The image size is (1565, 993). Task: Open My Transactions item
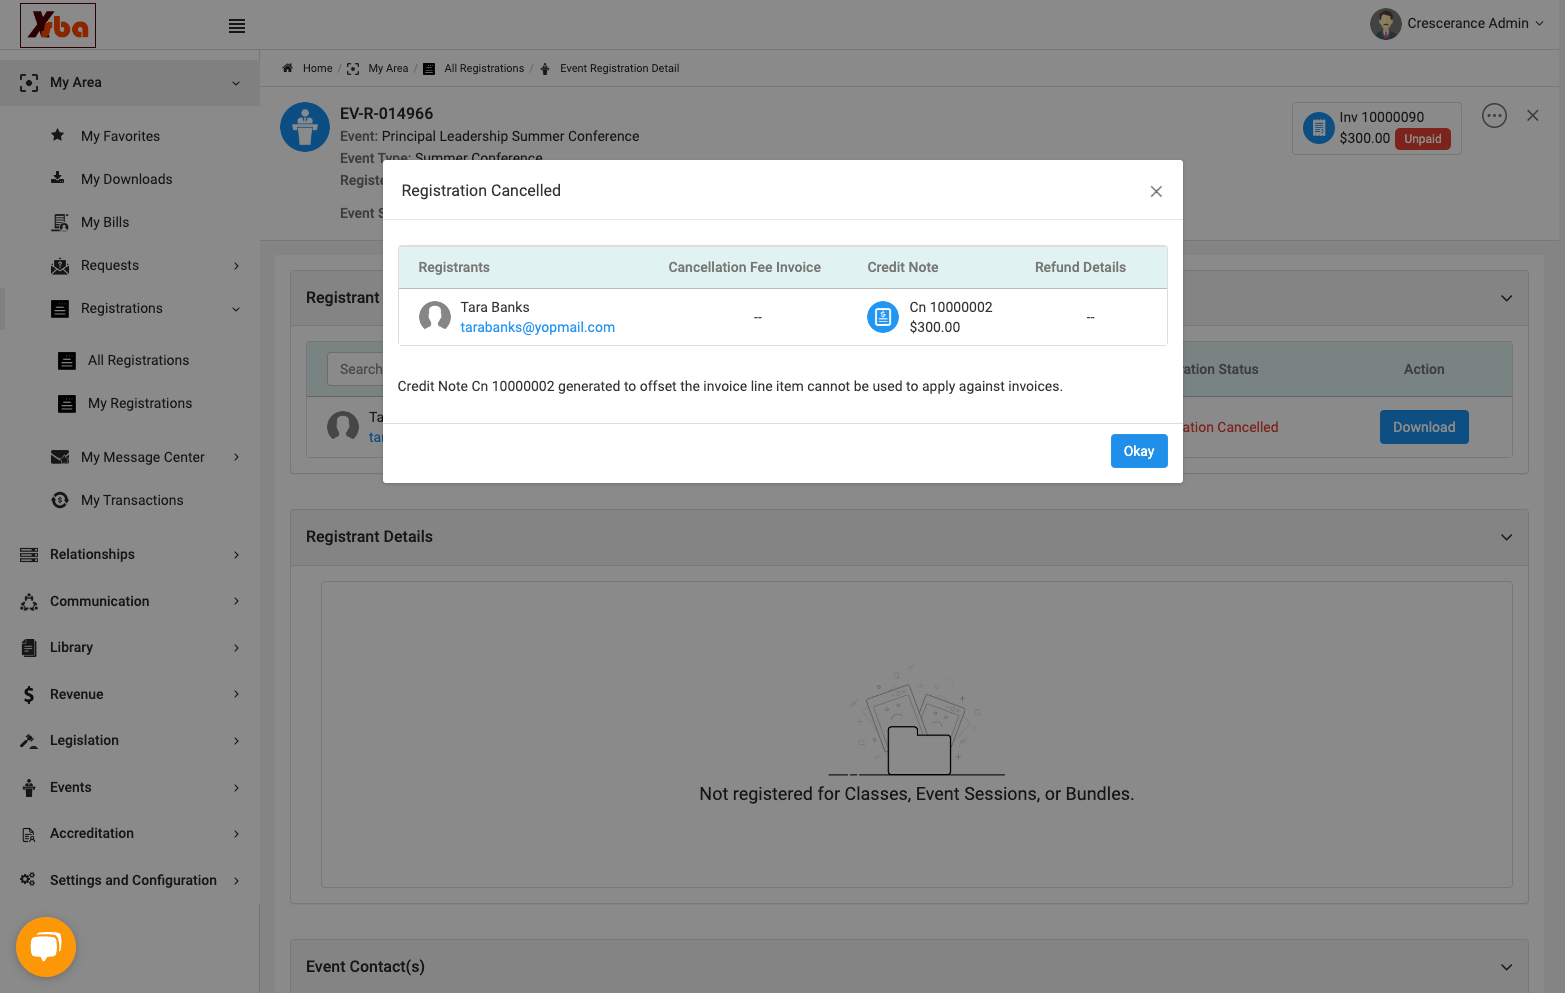coord(132,500)
